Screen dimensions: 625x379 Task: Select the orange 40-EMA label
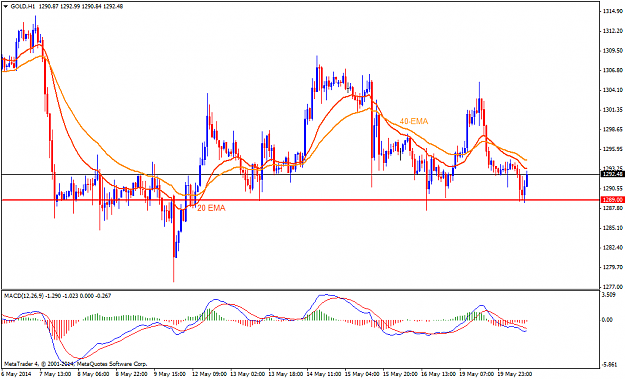click(x=414, y=121)
